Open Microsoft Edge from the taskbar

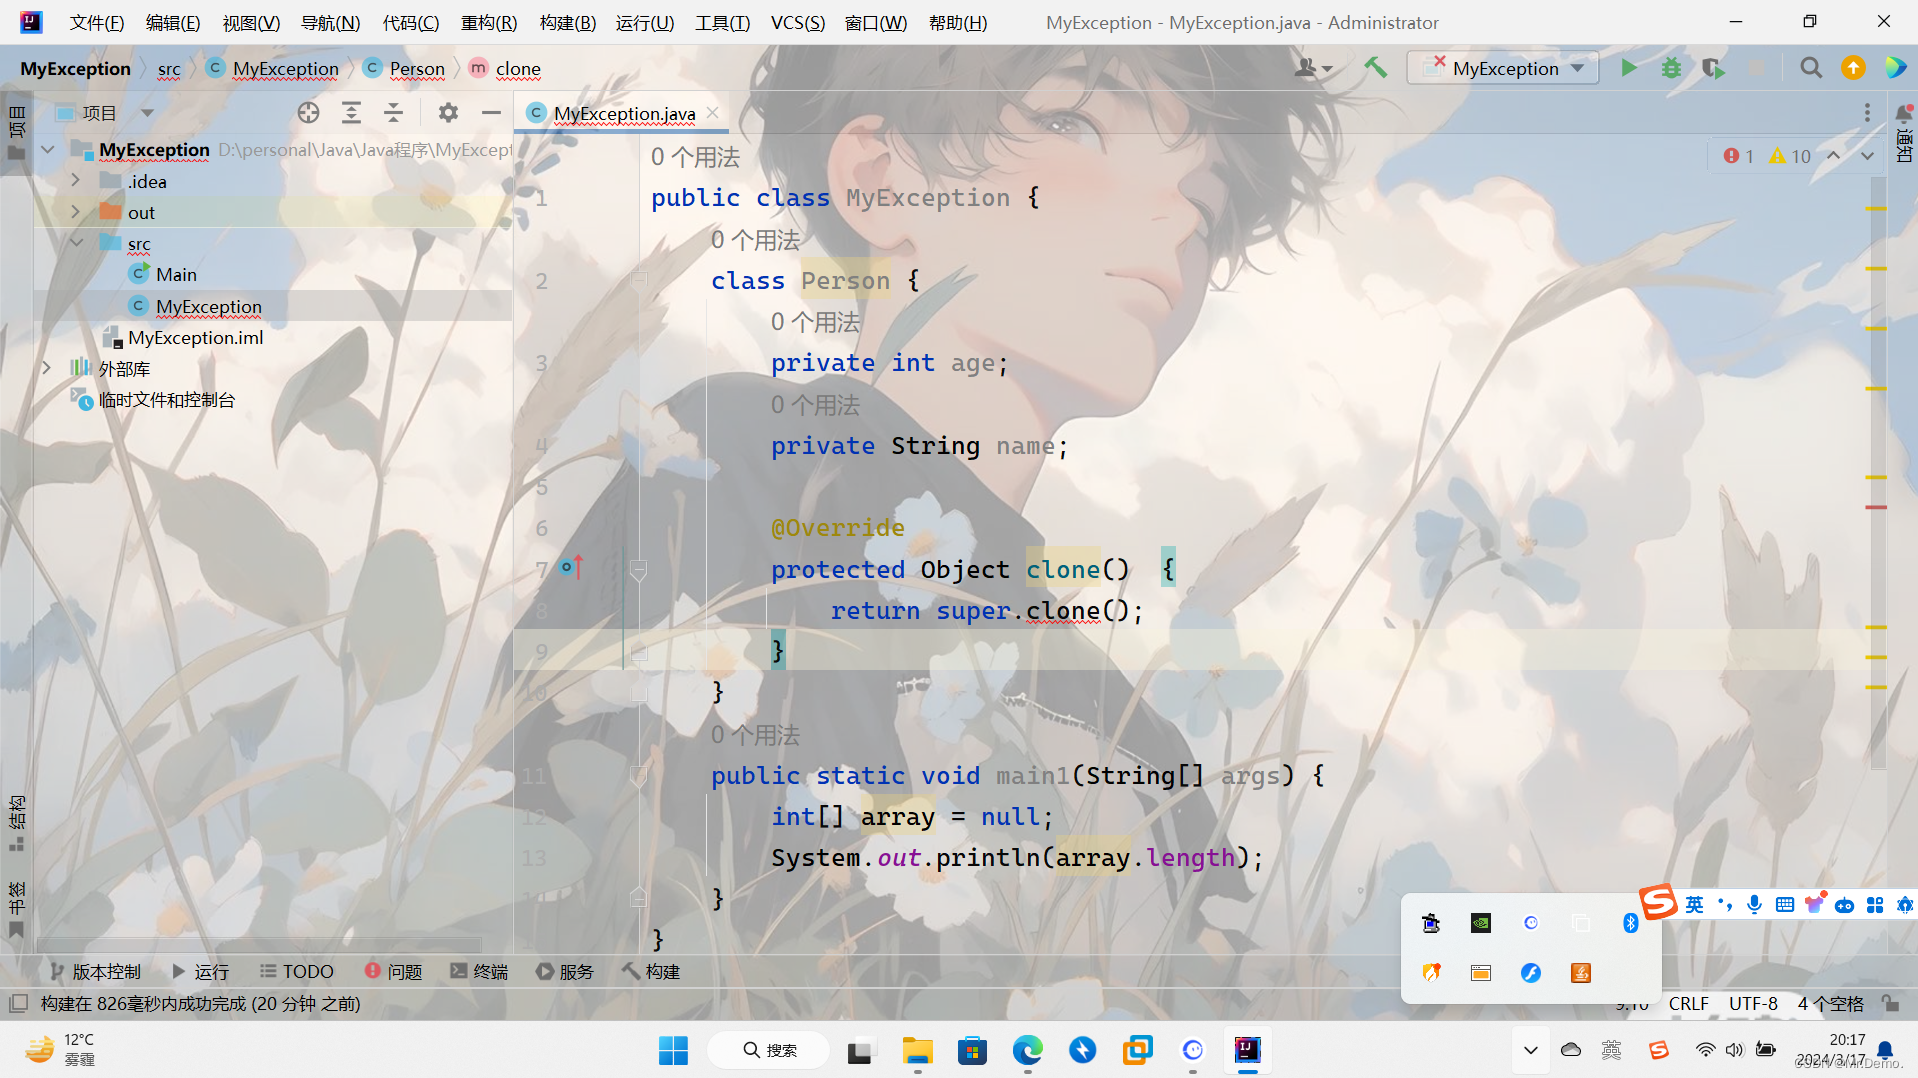1027,1050
